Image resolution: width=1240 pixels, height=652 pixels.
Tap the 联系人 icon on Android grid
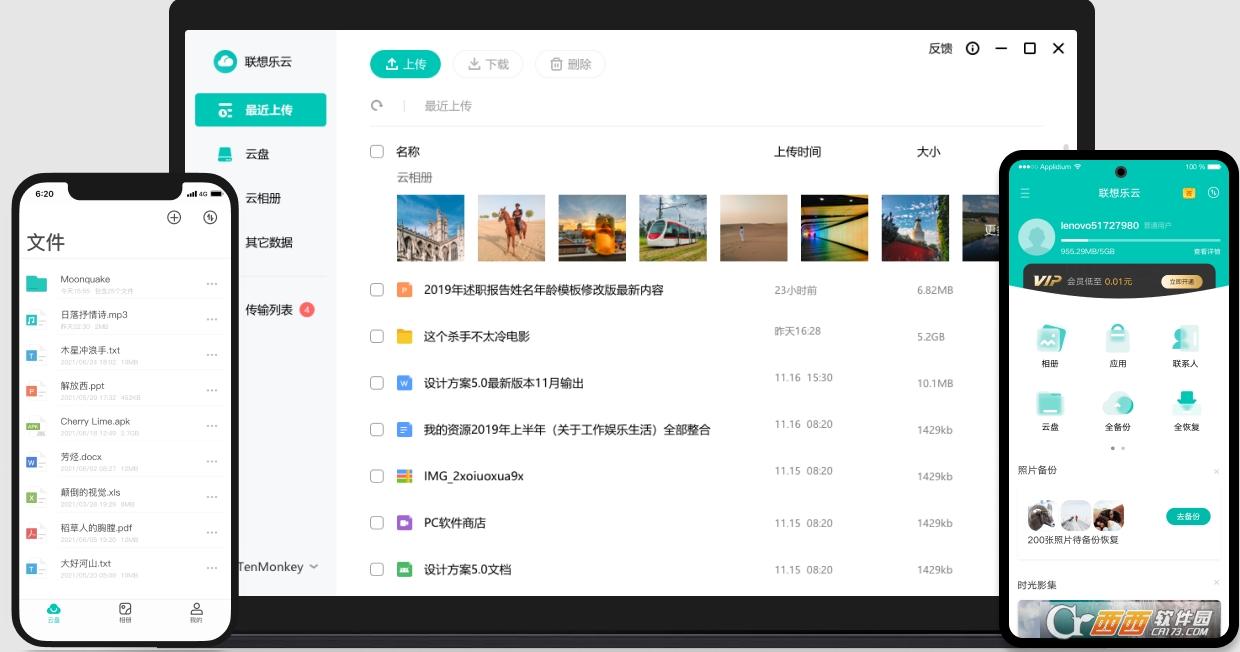1186,338
